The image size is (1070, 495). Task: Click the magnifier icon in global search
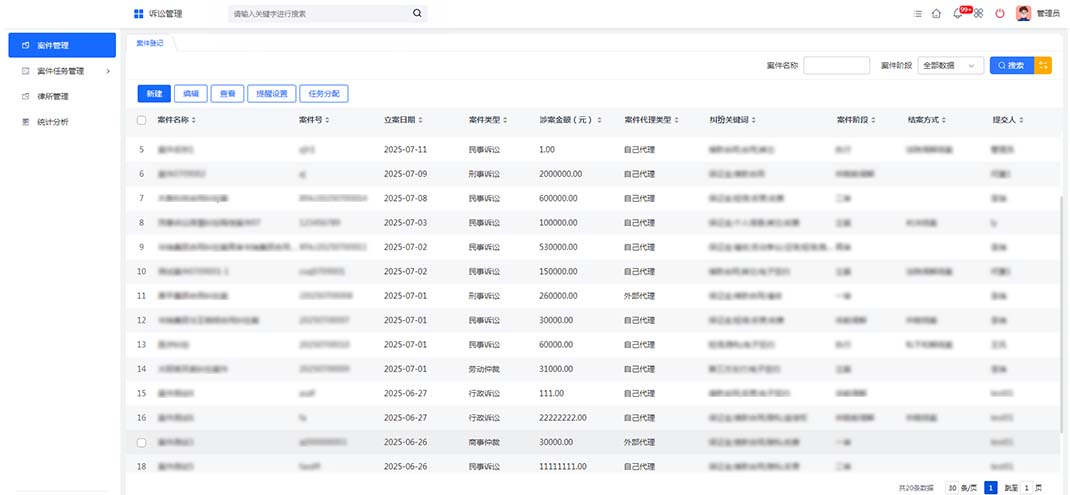click(417, 14)
